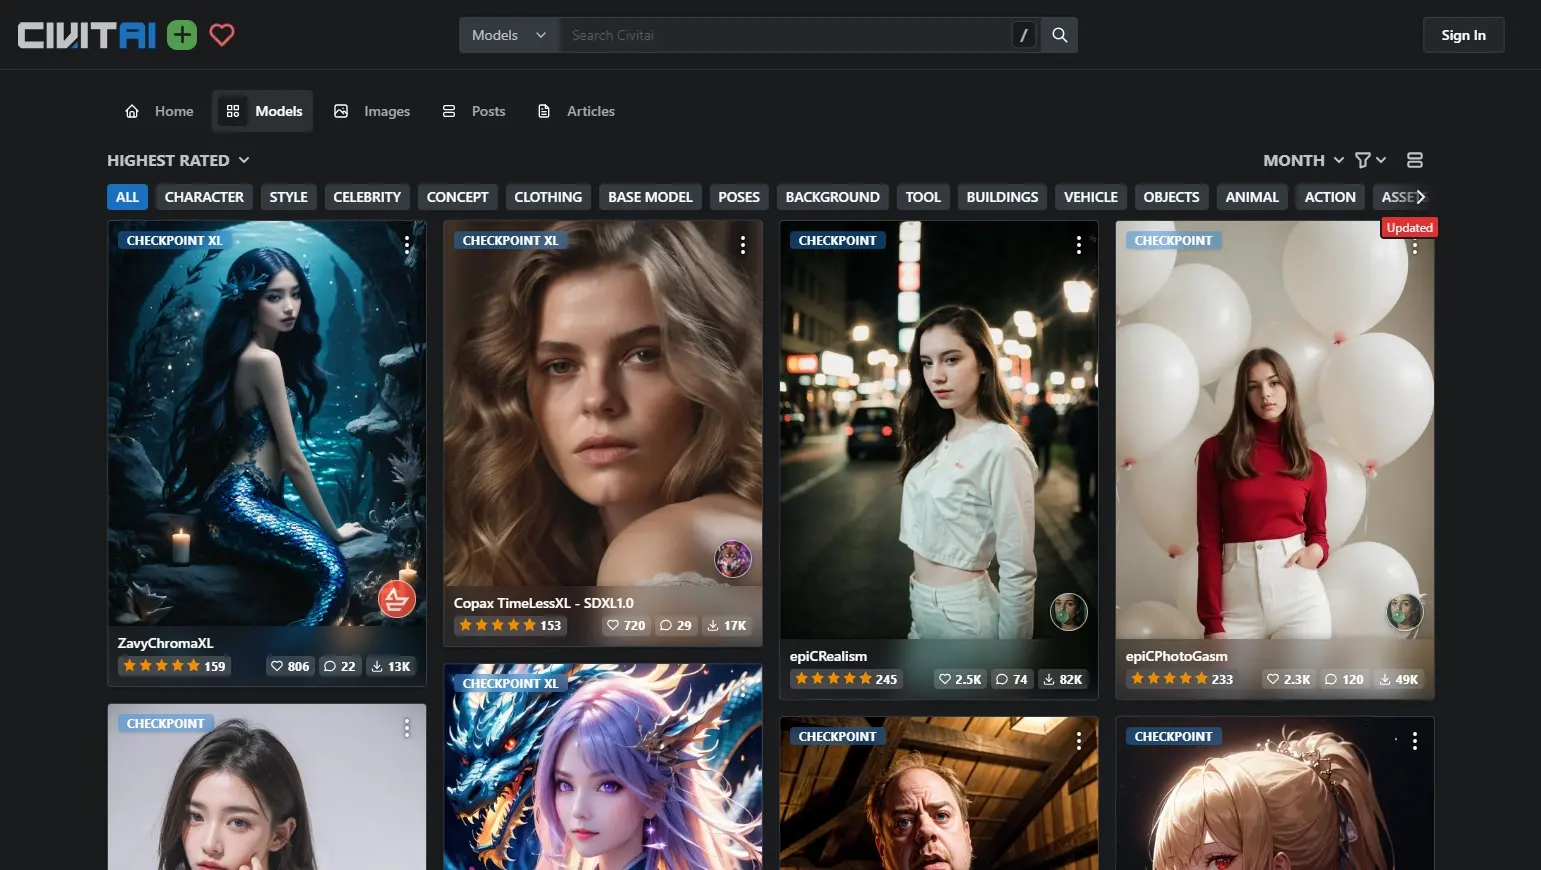Select the ALL category filter
Screen dimensions: 1541x870
[x=127, y=197]
